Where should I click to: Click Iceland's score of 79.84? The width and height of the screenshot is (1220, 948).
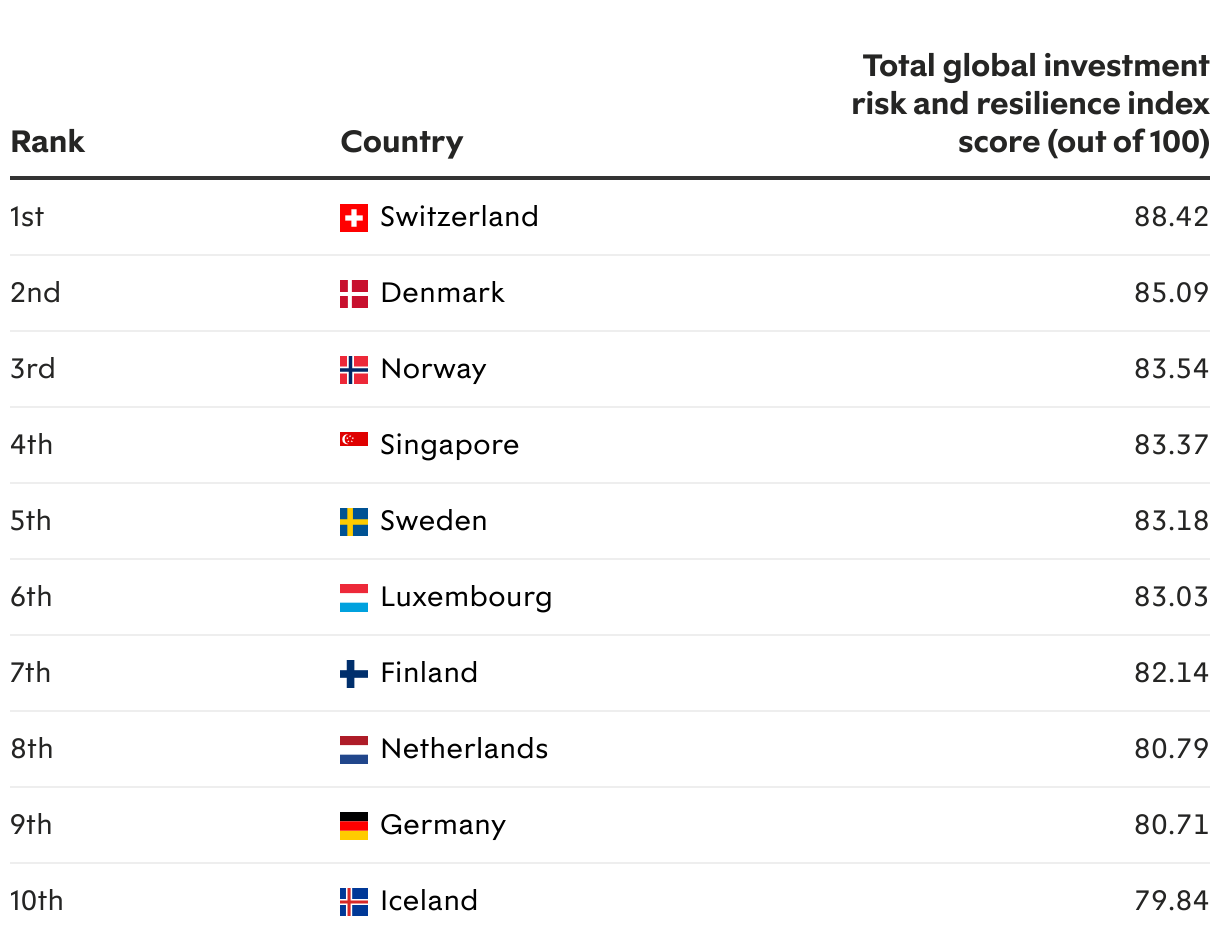click(1171, 901)
